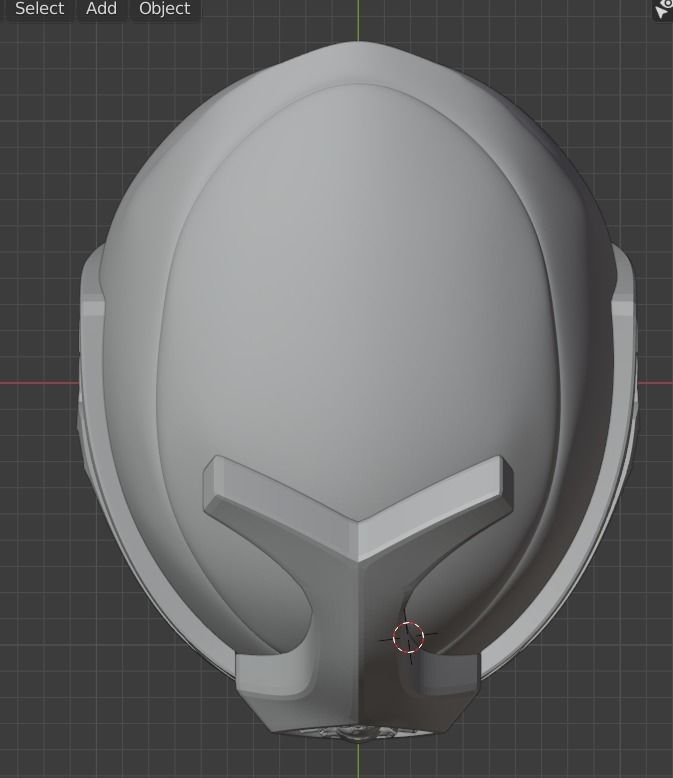Open the Object menu
The width and height of the screenshot is (673, 778).
(x=165, y=8)
